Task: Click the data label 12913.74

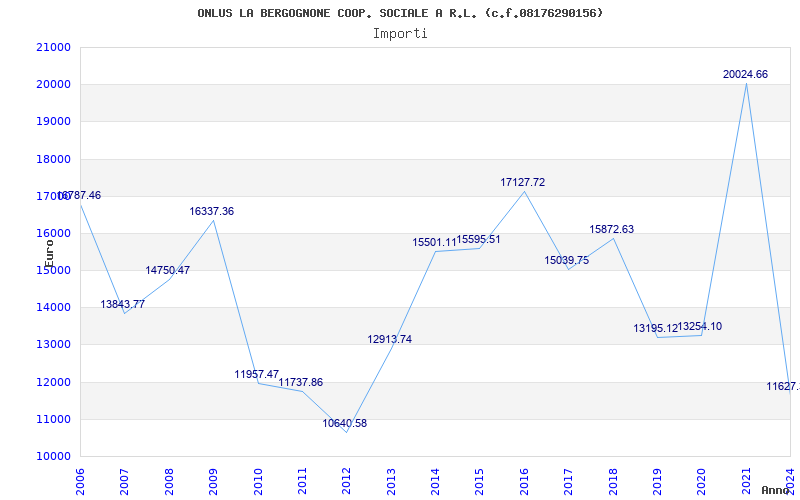Action: [x=389, y=339]
